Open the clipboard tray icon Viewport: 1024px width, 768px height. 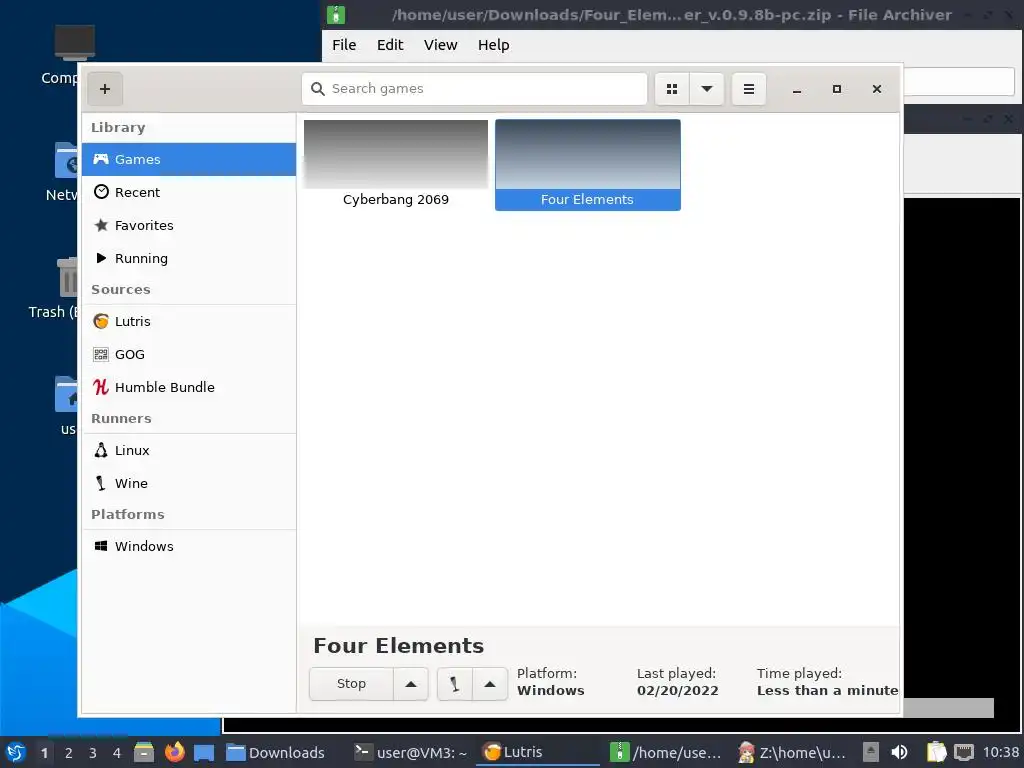[936, 752]
